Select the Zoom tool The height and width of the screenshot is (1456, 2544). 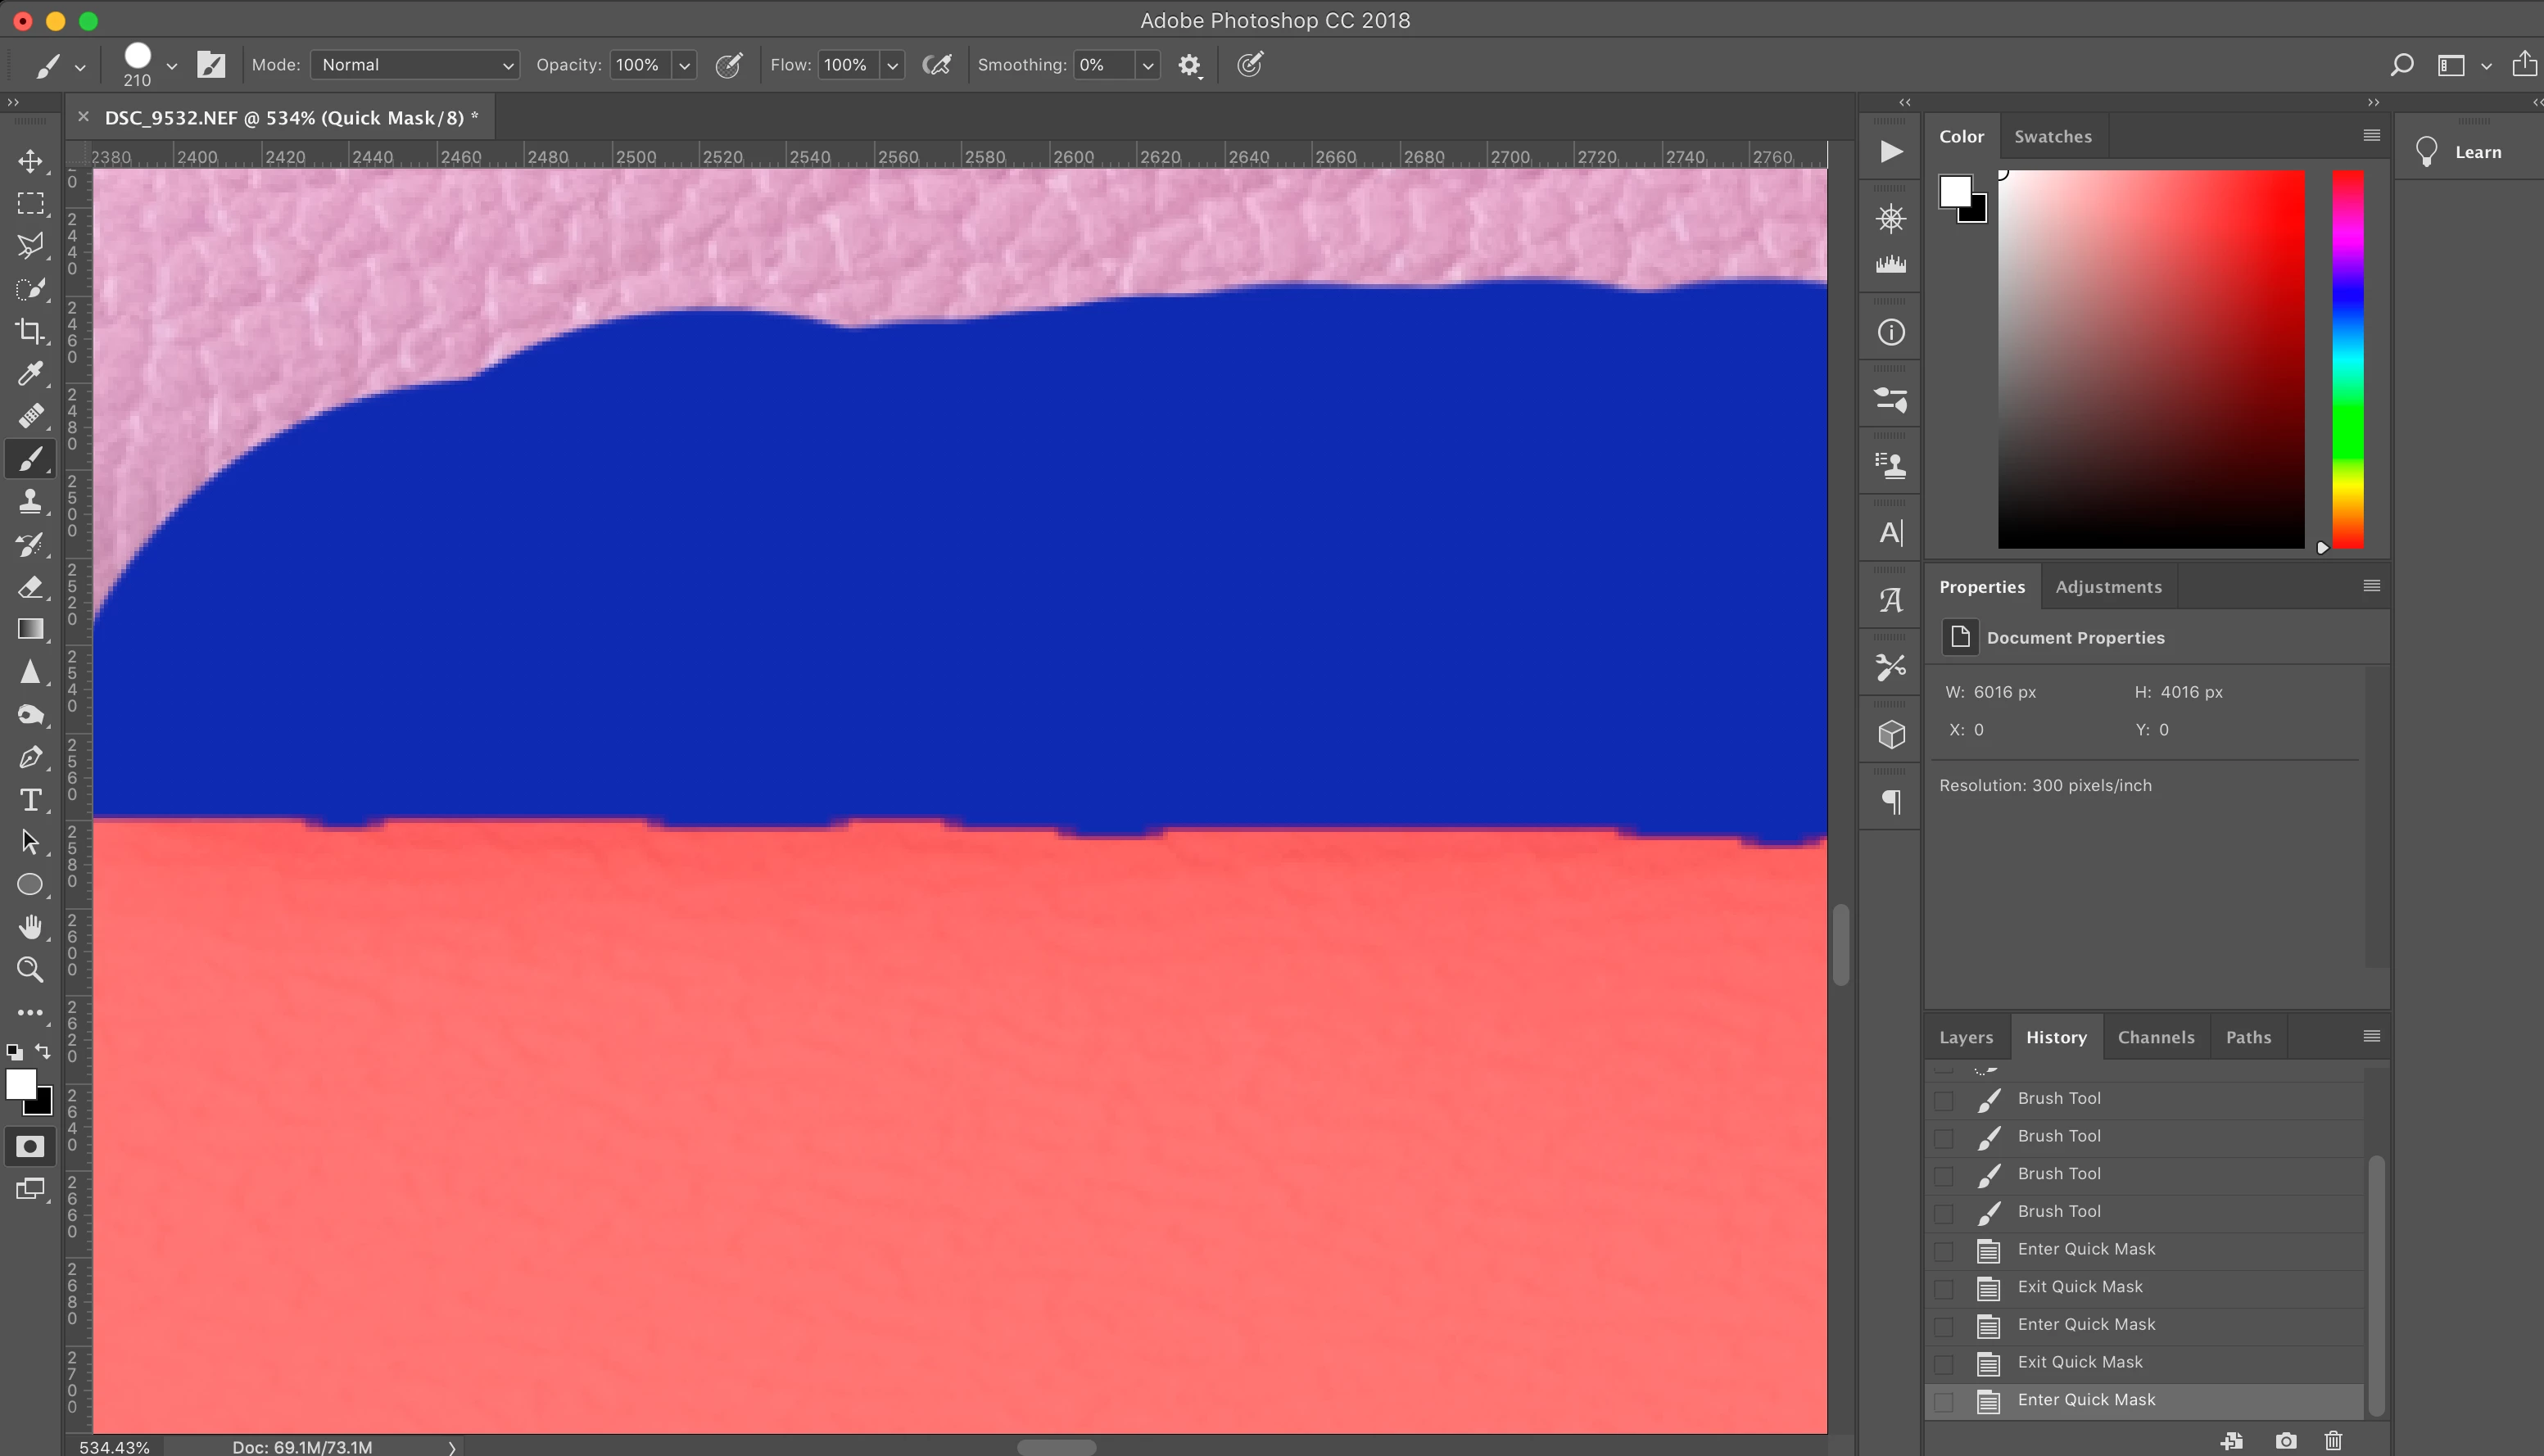30,969
